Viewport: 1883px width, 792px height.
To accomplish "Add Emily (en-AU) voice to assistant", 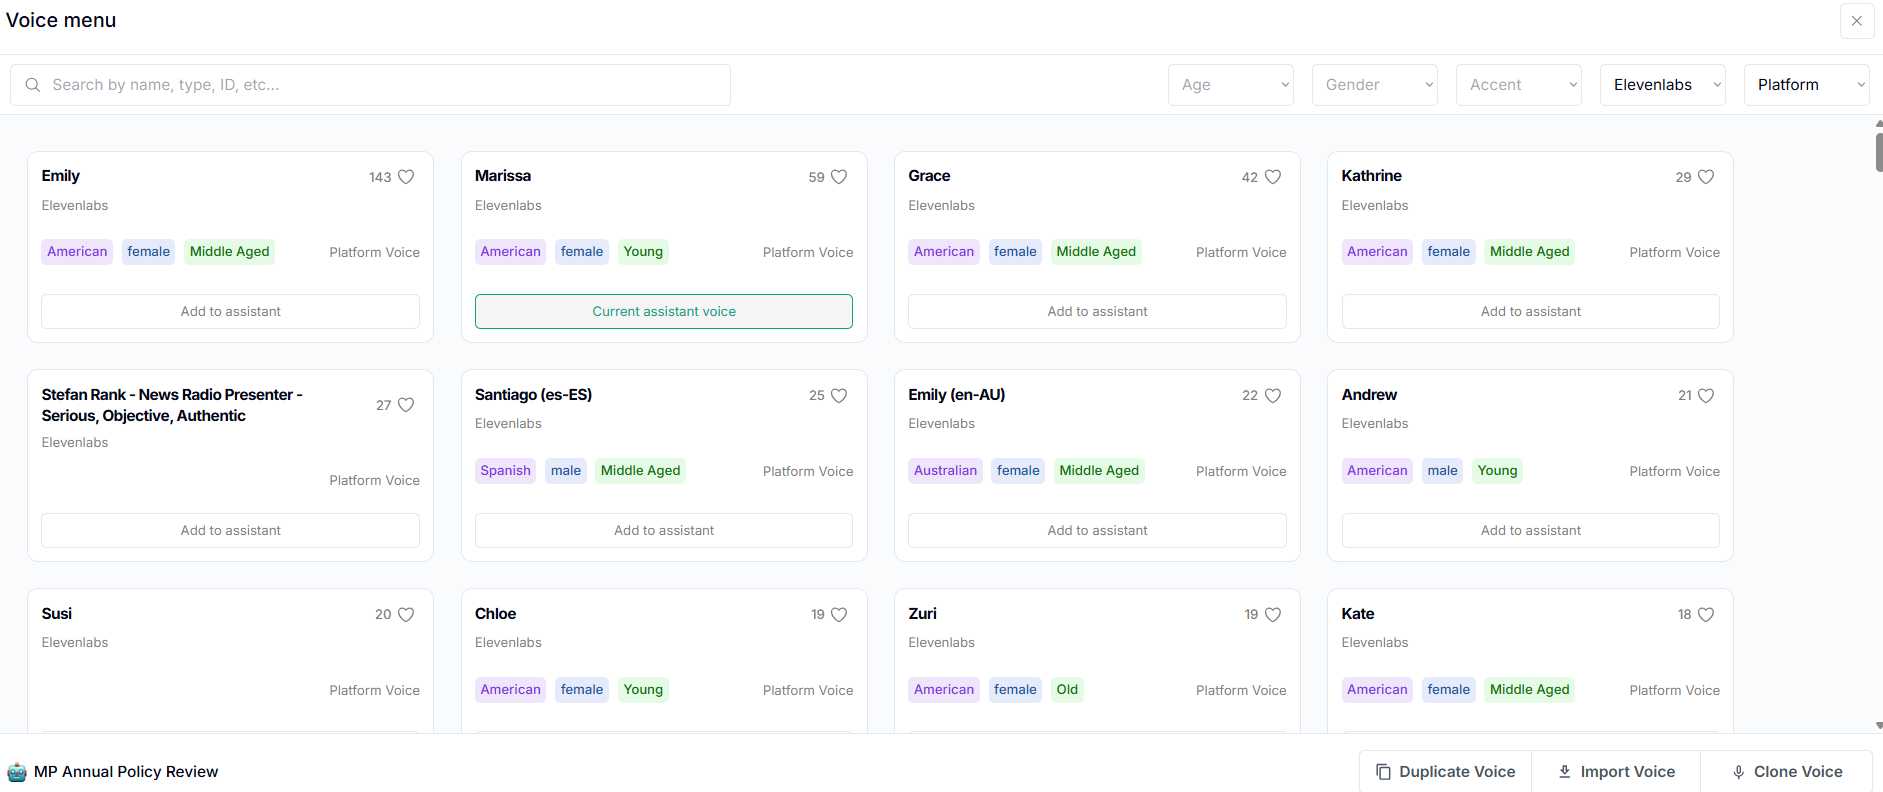I will pyautogui.click(x=1097, y=531).
